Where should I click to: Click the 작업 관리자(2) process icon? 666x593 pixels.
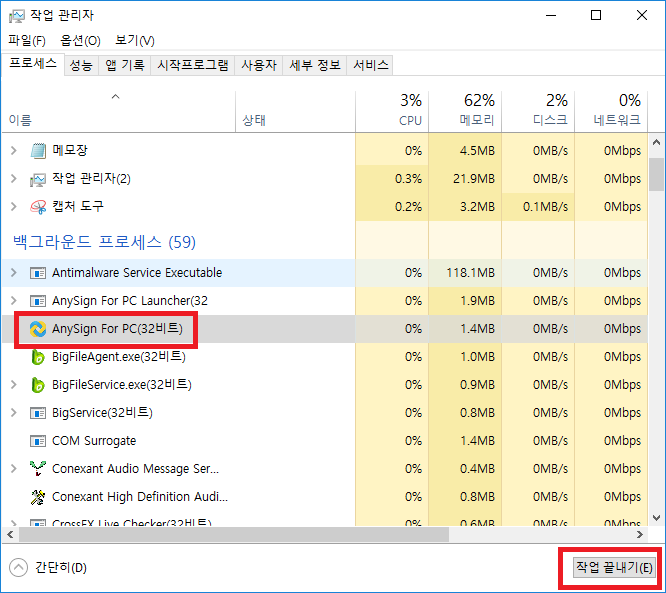click(38, 179)
